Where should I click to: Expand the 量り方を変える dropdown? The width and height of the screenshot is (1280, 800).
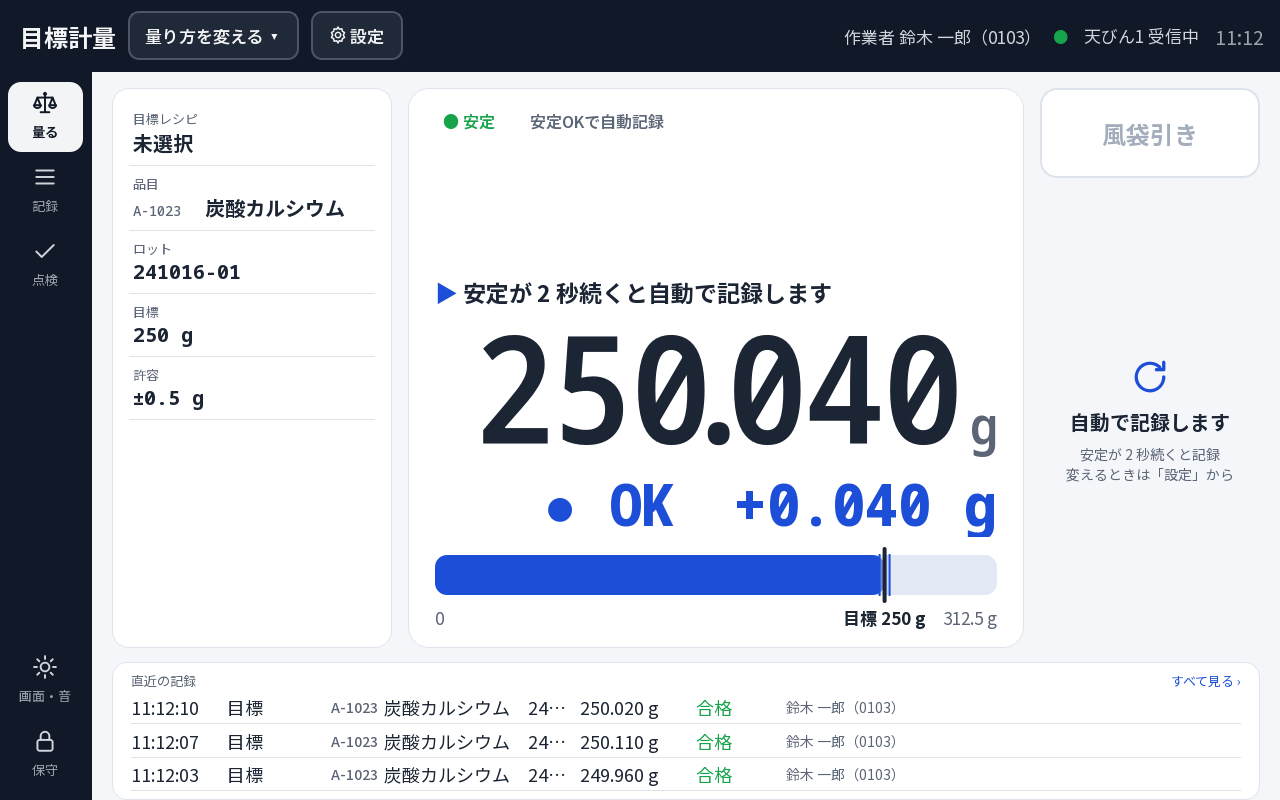click(213, 36)
